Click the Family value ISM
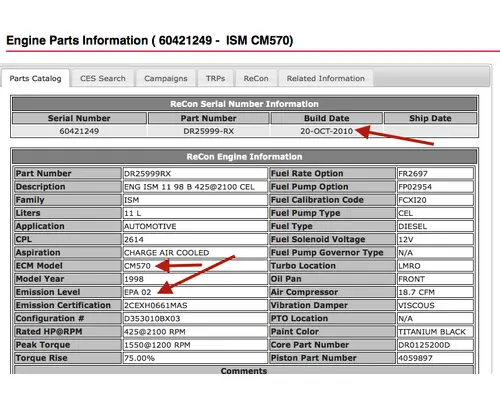The height and width of the screenshot is (400, 500). [195, 200]
